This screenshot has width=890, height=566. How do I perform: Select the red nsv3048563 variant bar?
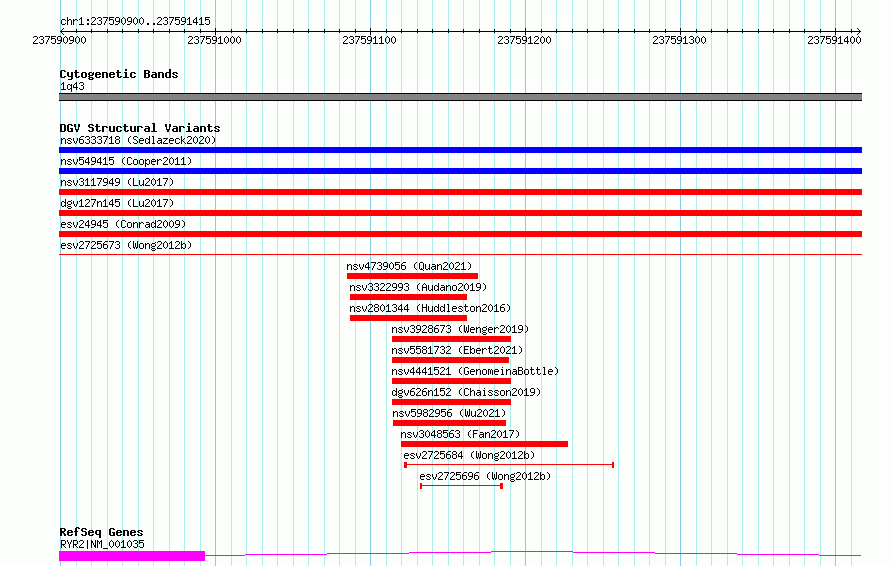(484, 444)
